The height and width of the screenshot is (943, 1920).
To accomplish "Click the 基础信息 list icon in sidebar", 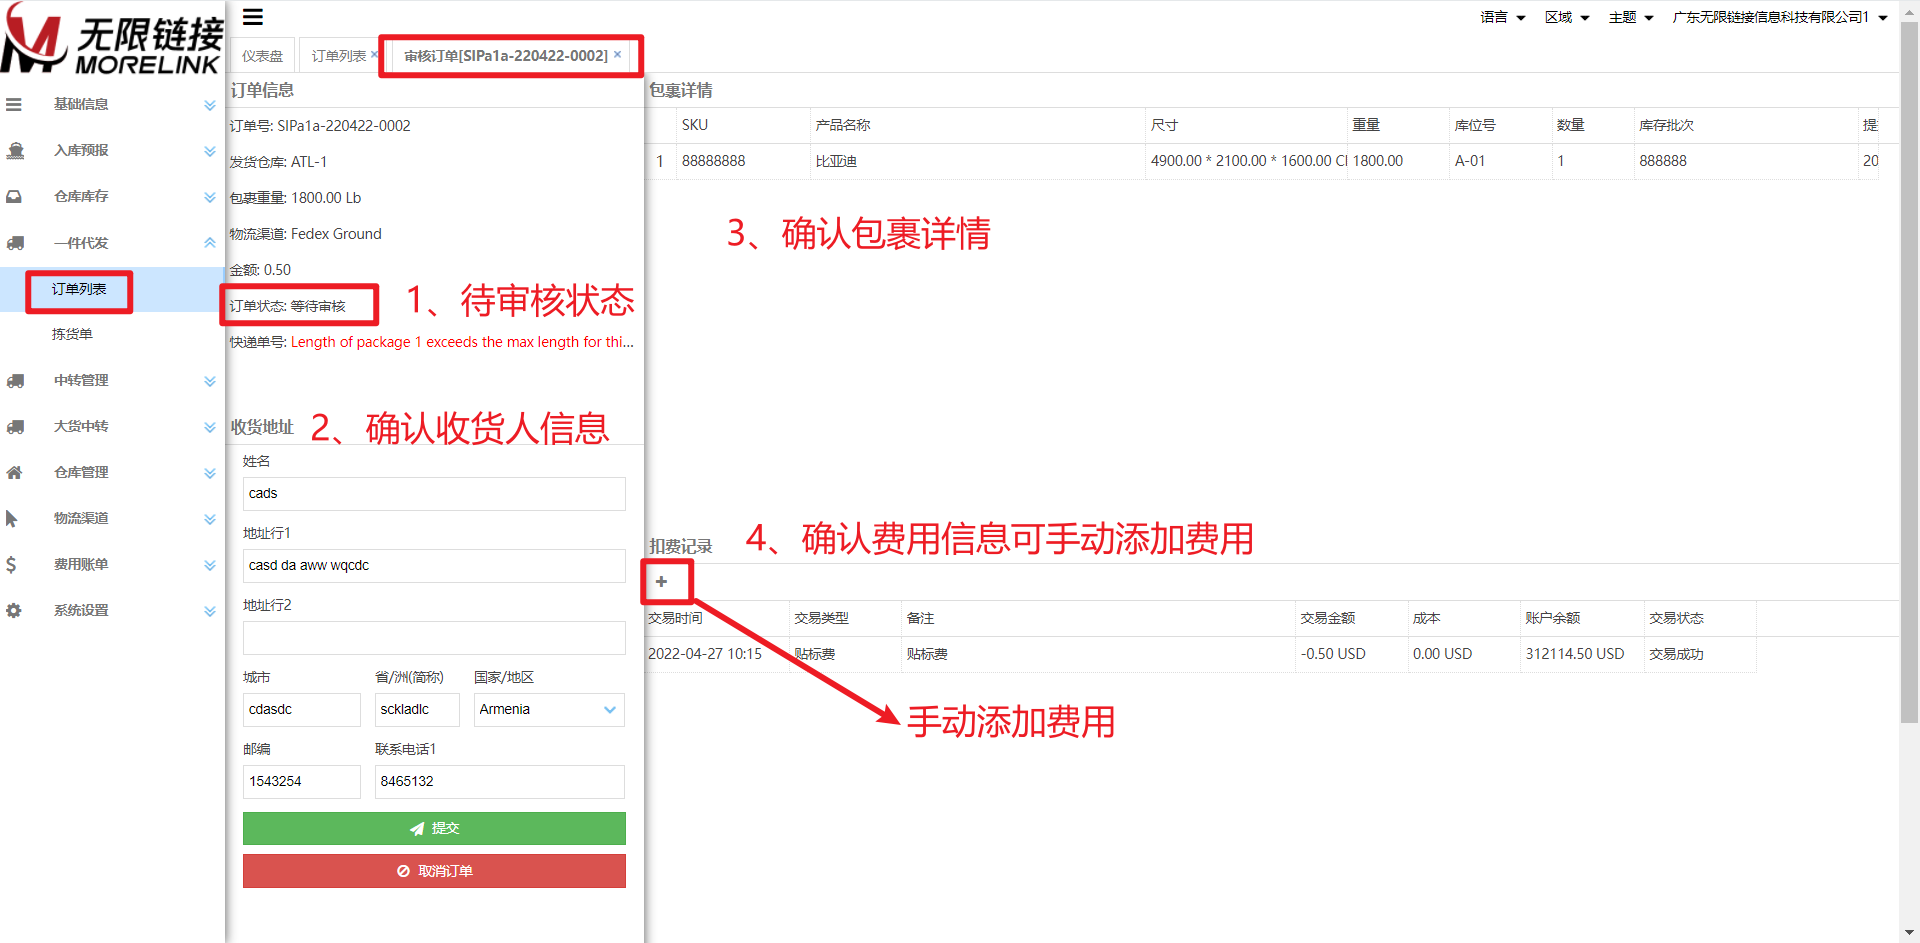I will [x=14, y=104].
